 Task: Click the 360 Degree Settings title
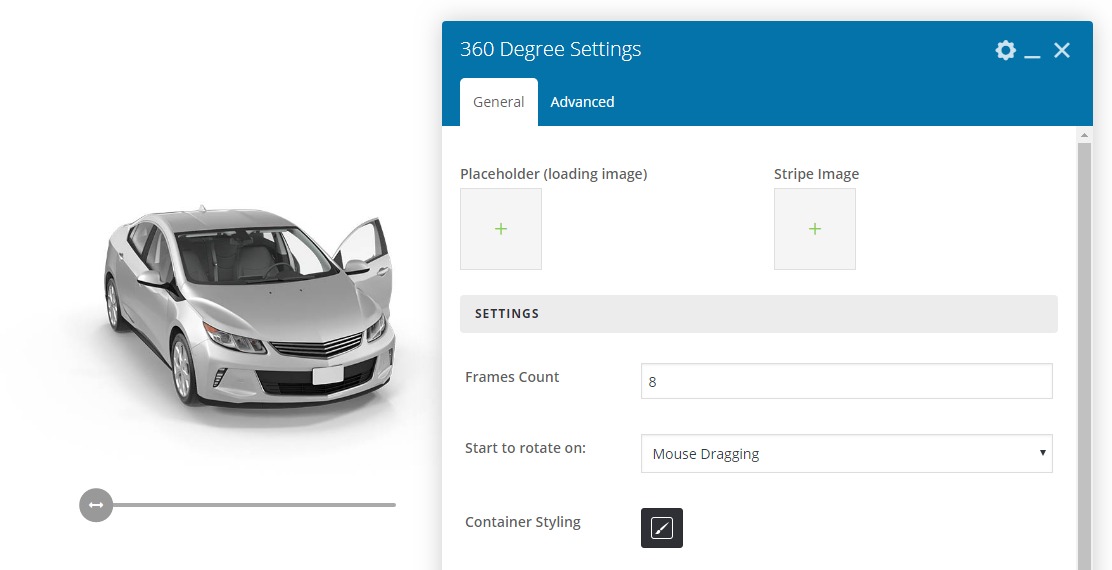550,49
